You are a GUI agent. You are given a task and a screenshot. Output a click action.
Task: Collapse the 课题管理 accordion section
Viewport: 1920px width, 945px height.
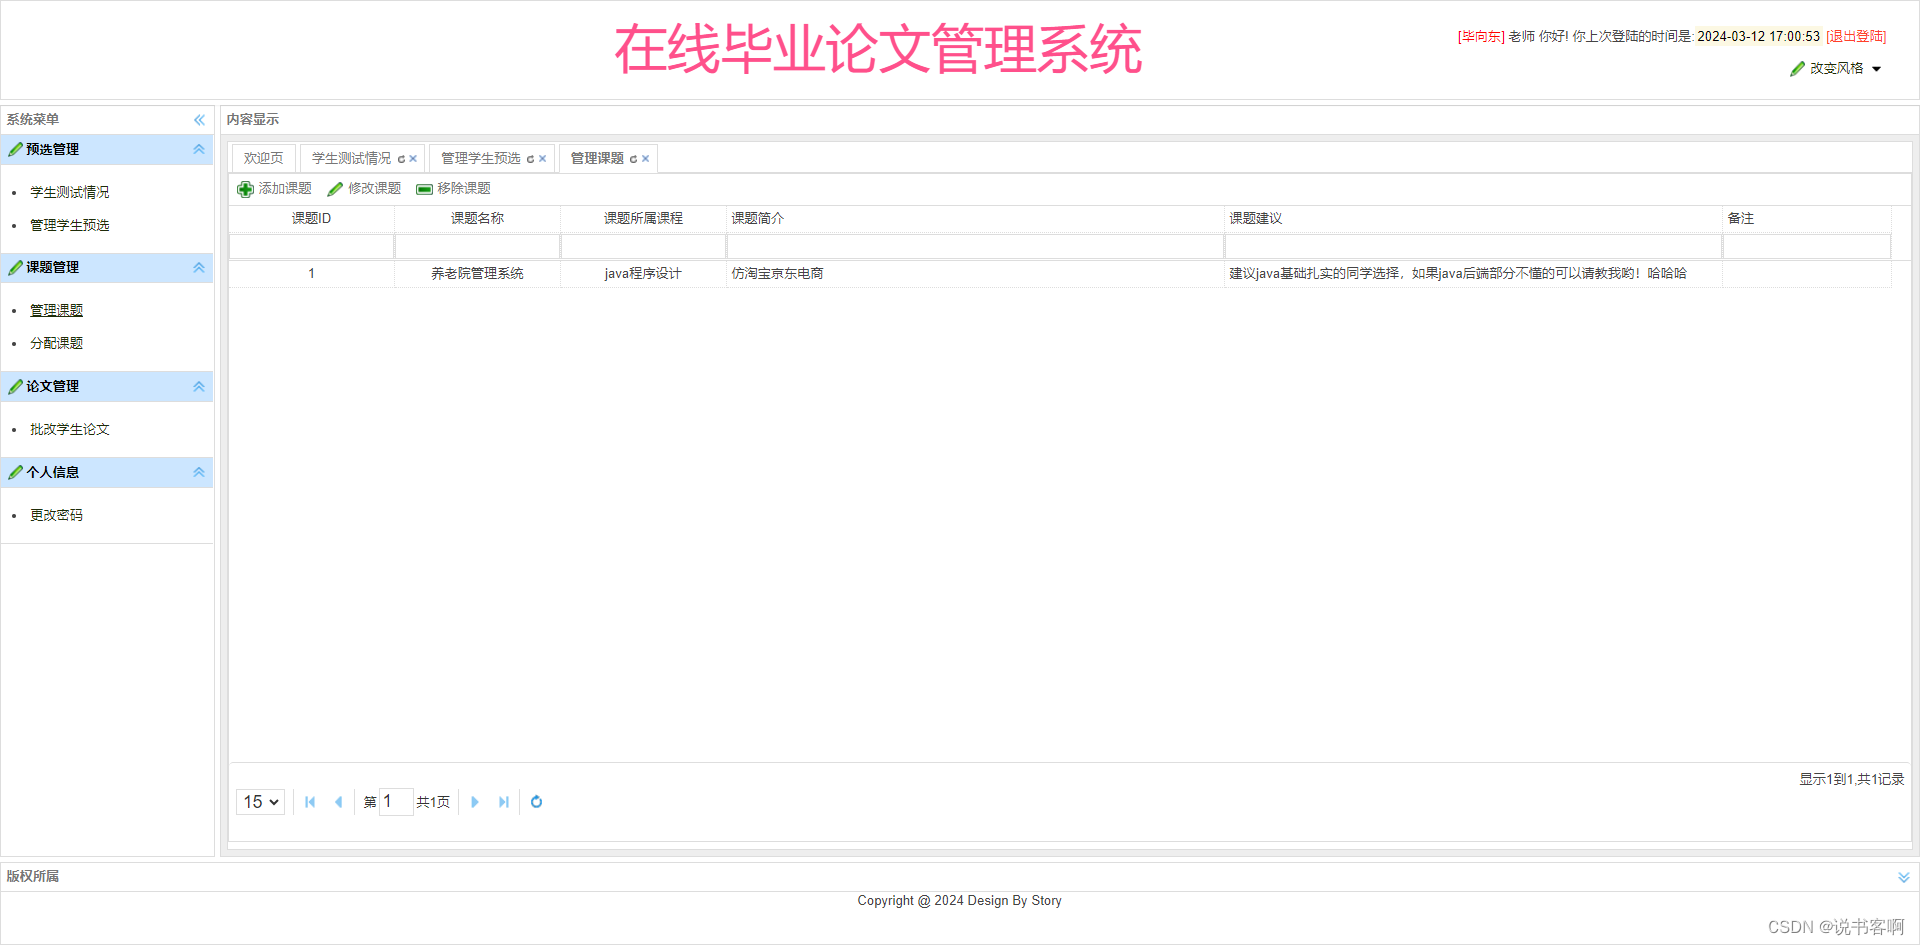tap(199, 267)
